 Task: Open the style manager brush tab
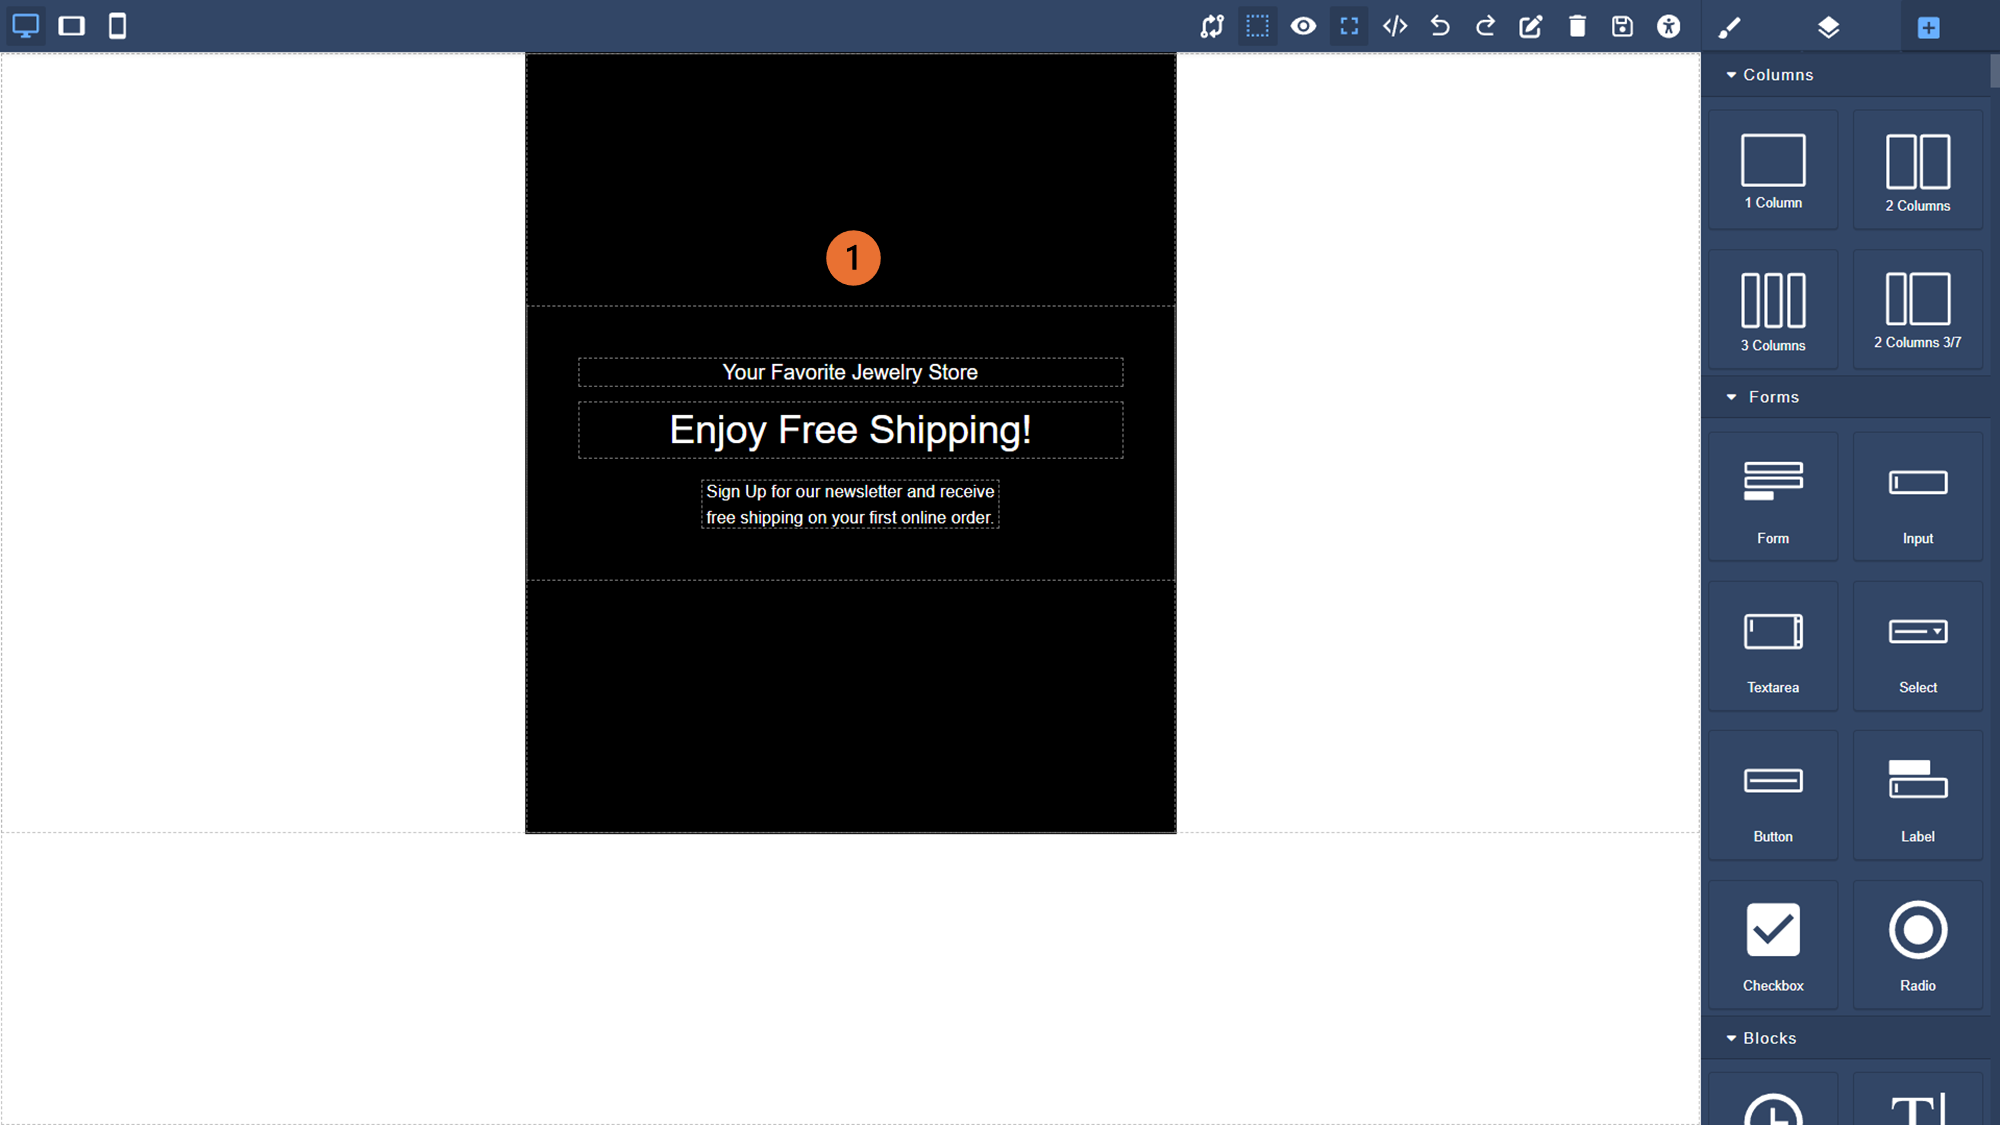(1729, 27)
